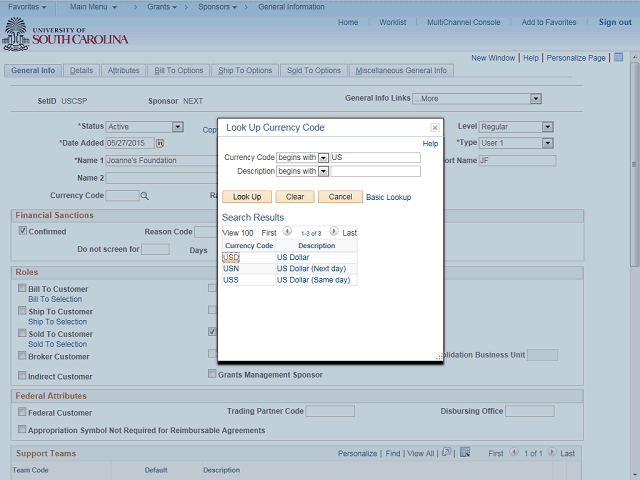Open the General Info Links dropdown
Image resolution: width=640 pixels, height=480 pixels.
click(x=536, y=99)
